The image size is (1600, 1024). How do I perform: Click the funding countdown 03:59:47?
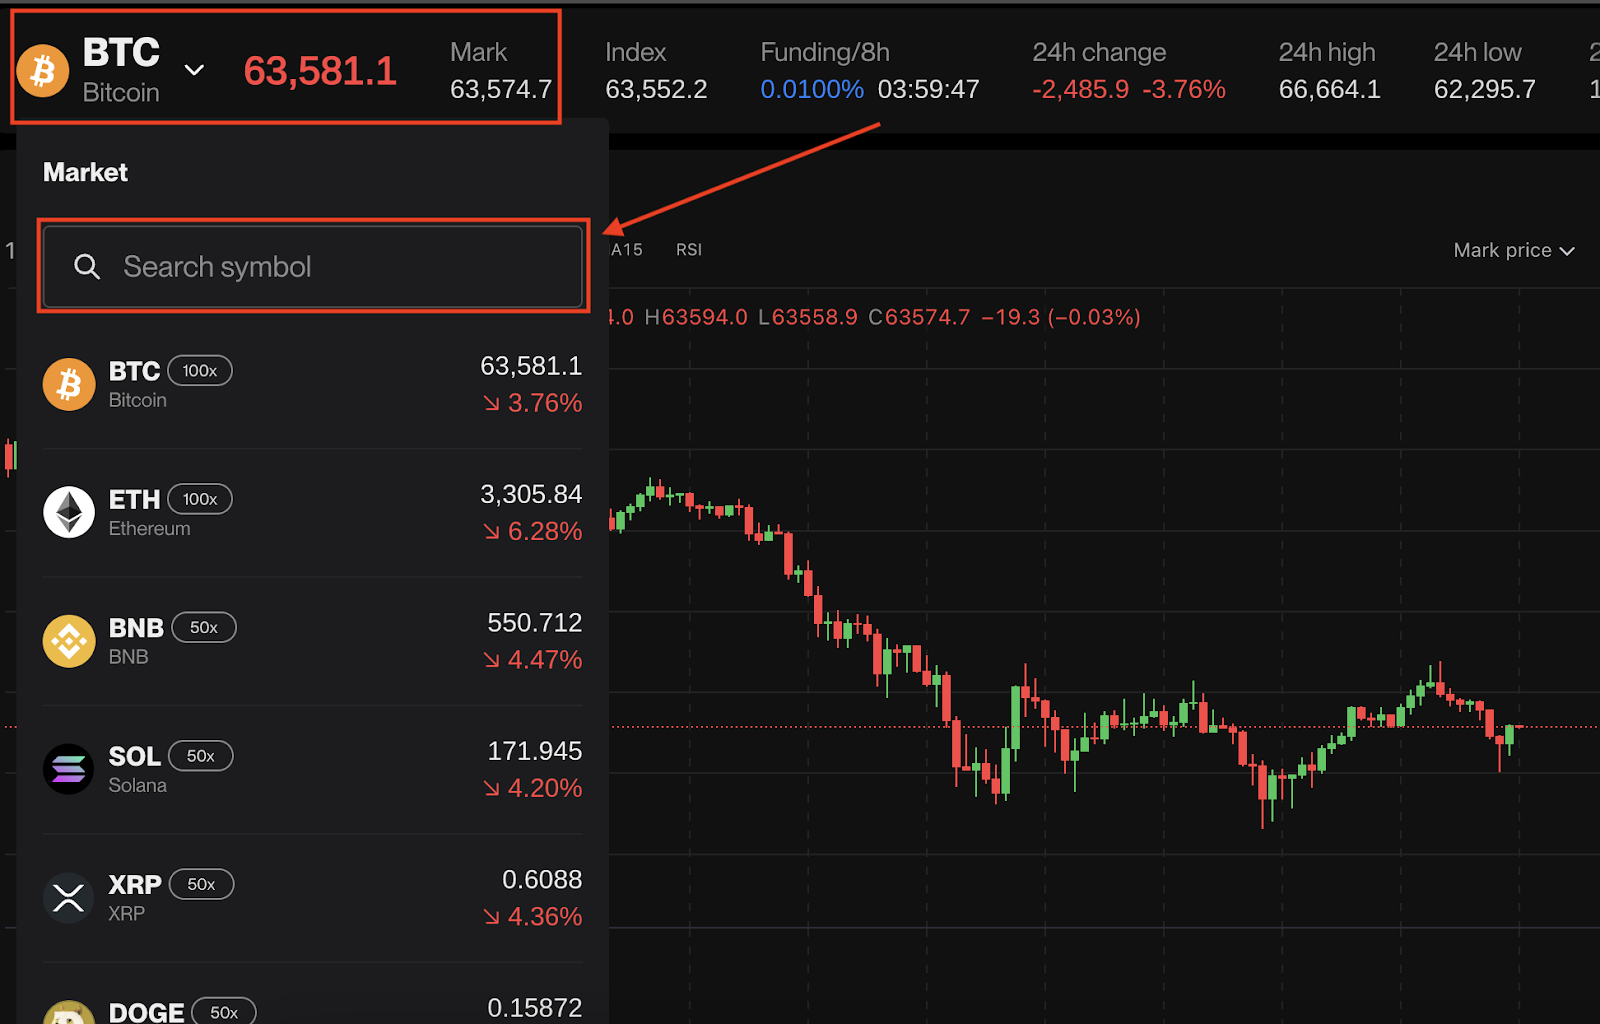click(929, 89)
